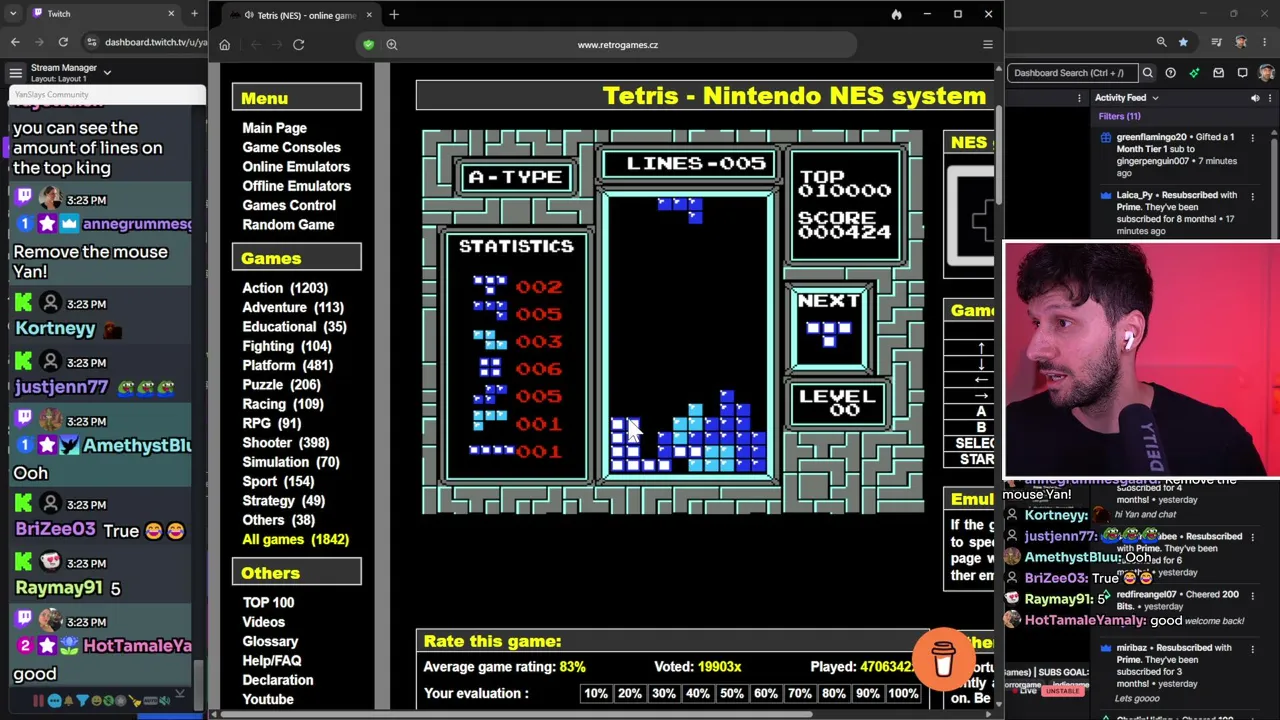Click the zoom magnifier icon beside the retrogames URL
This screenshot has height=720, width=1280.
(x=392, y=45)
